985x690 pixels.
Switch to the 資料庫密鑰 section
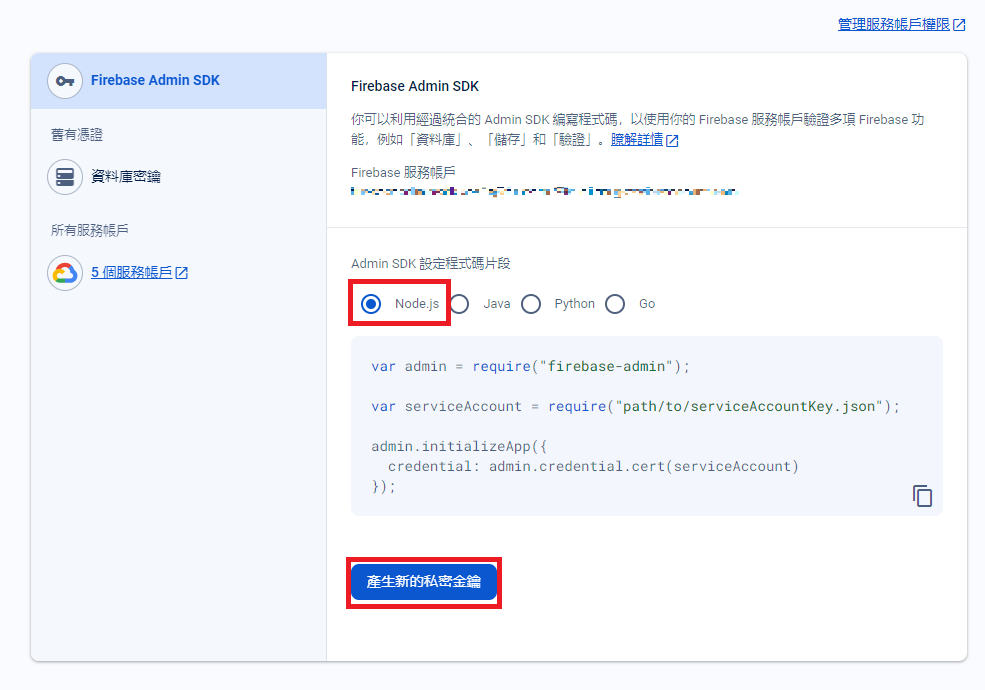pos(126,177)
